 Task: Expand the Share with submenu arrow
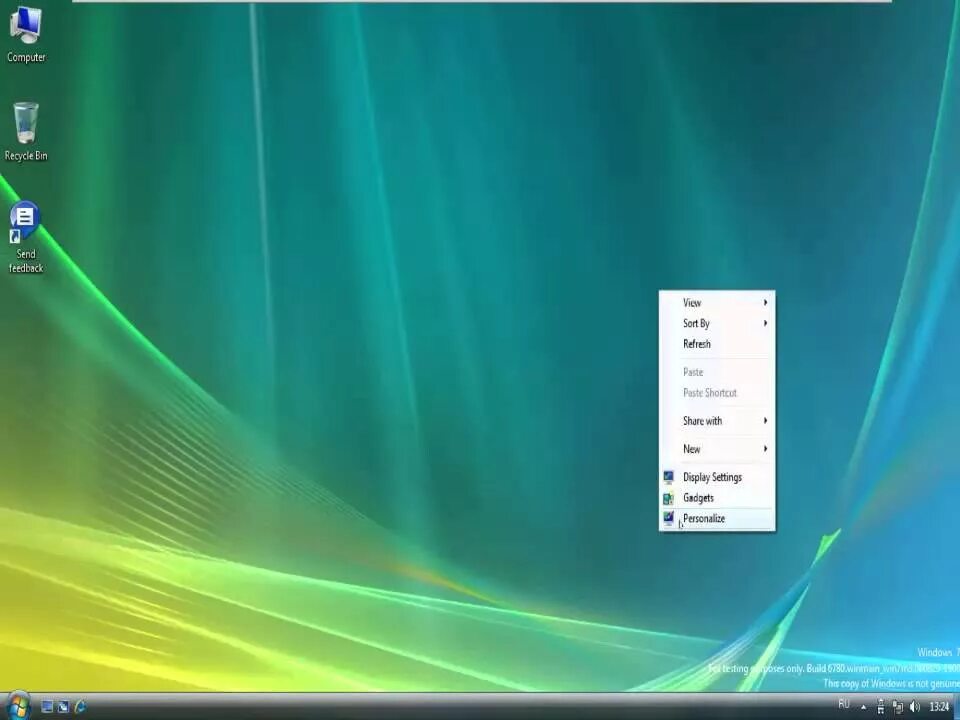tap(765, 421)
